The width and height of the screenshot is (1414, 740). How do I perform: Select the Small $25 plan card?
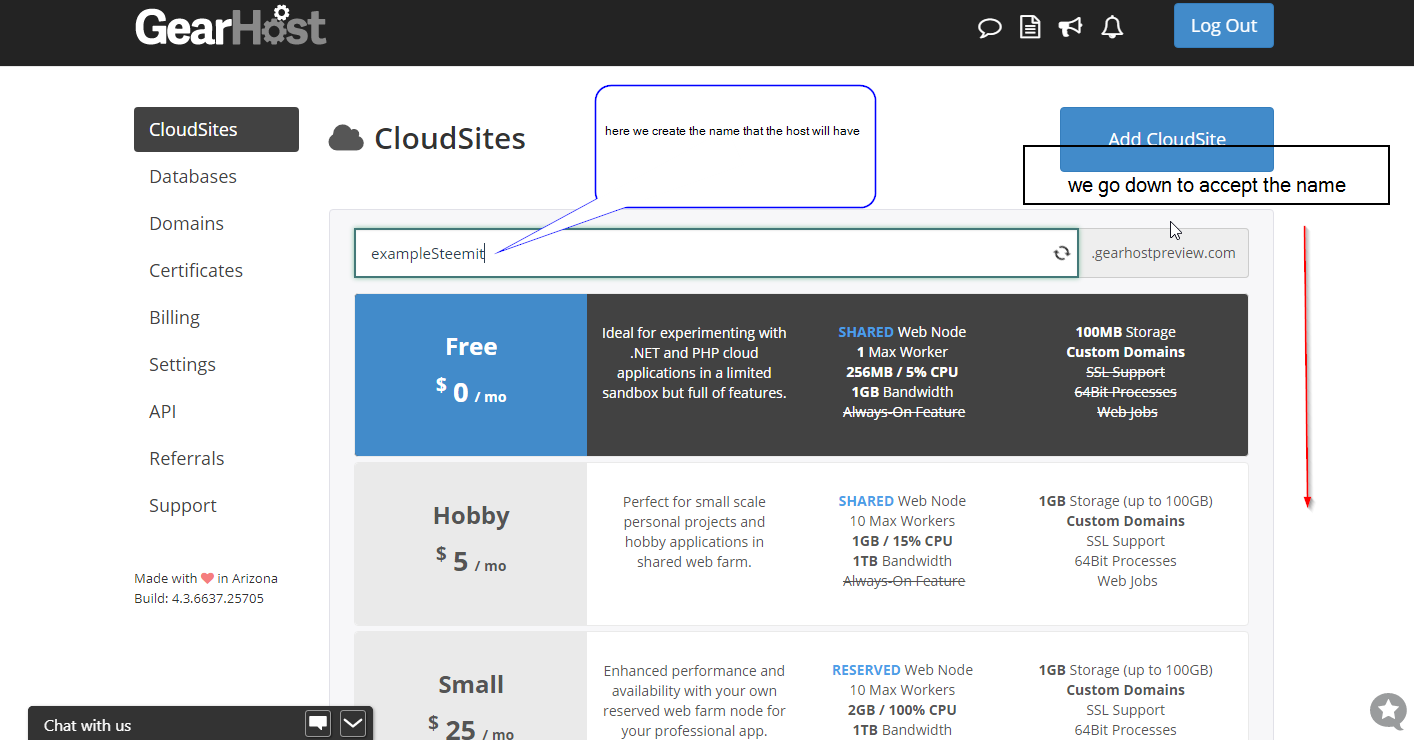pos(801,686)
